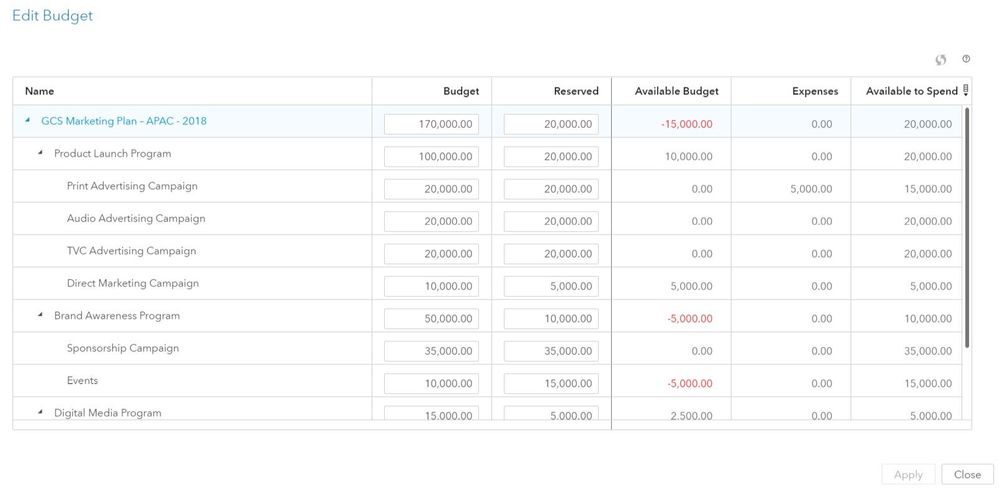Click the Apply button
The height and width of the screenshot is (495, 999).
tap(908, 475)
